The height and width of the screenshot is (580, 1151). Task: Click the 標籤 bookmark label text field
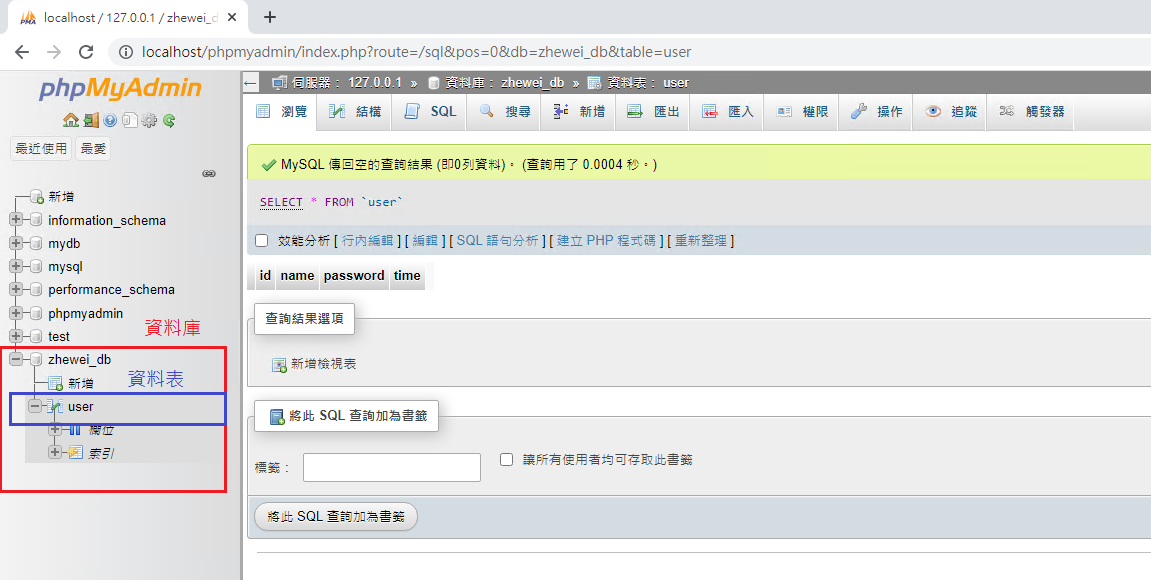[391, 467]
